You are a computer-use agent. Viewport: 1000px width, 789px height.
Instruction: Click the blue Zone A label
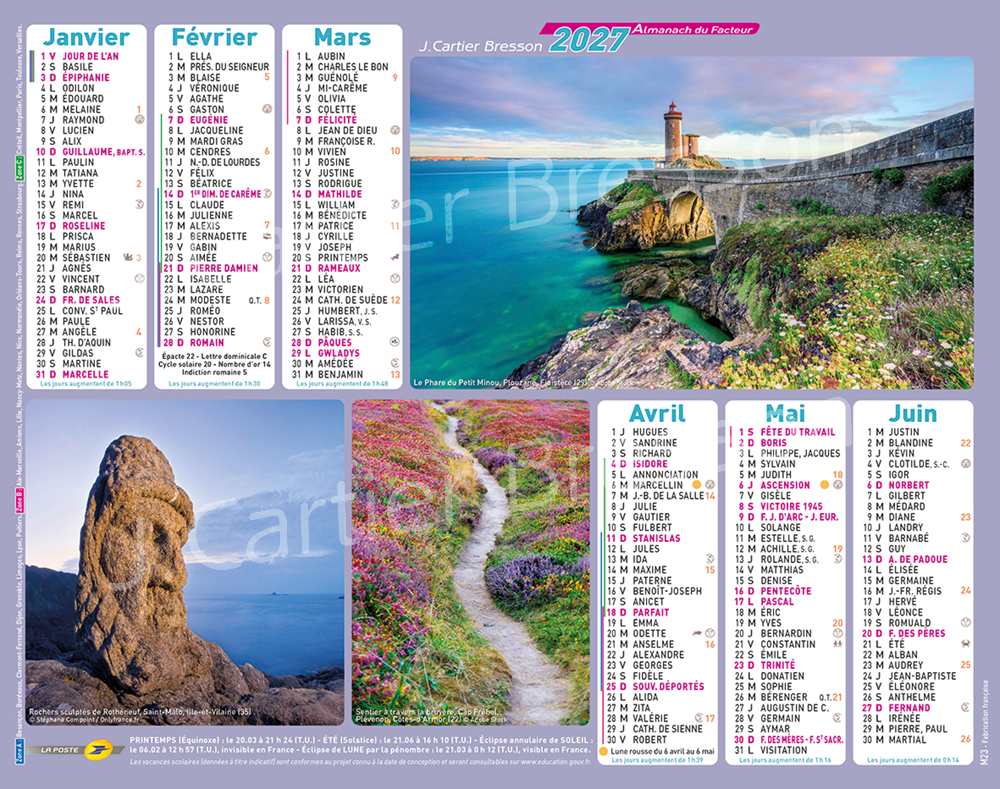(x=20, y=750)
